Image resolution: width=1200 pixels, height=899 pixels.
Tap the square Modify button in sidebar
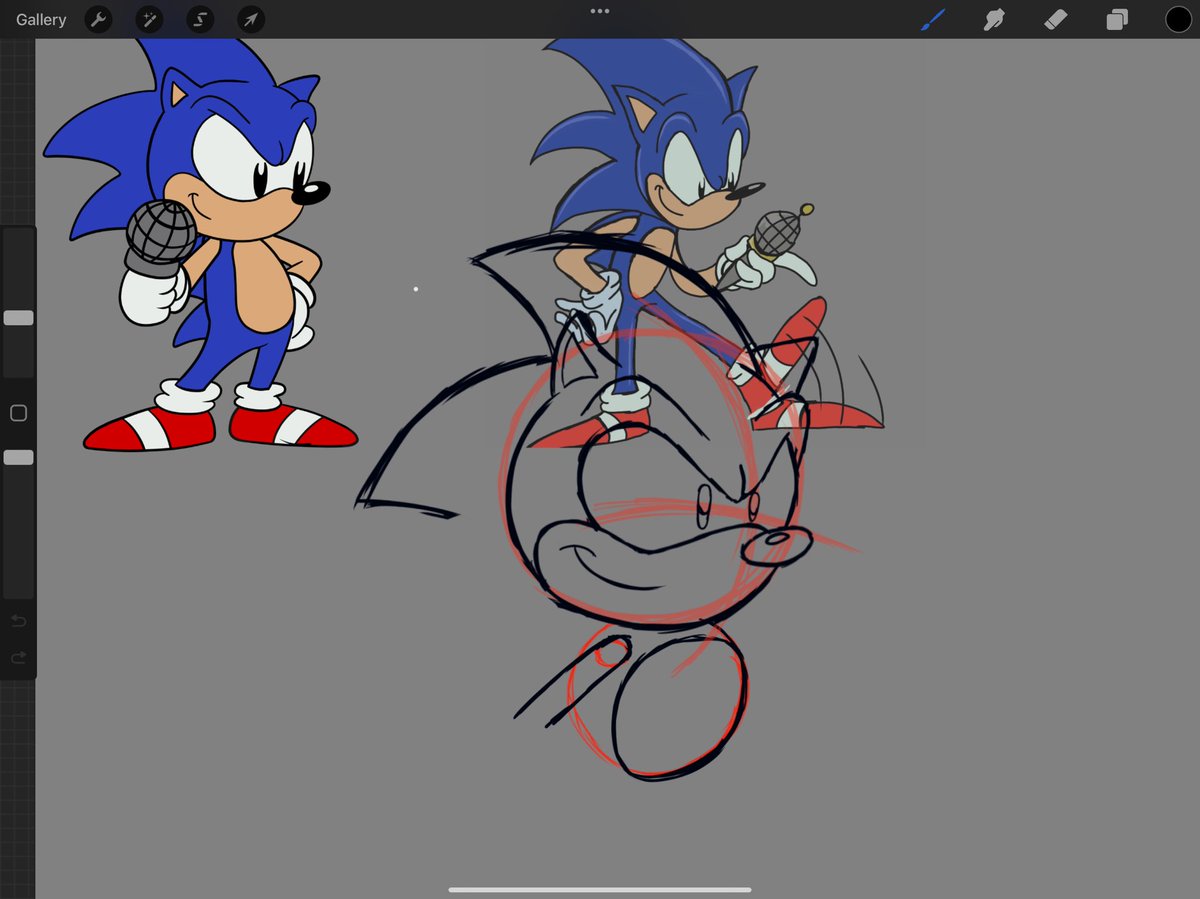[18, 413]
